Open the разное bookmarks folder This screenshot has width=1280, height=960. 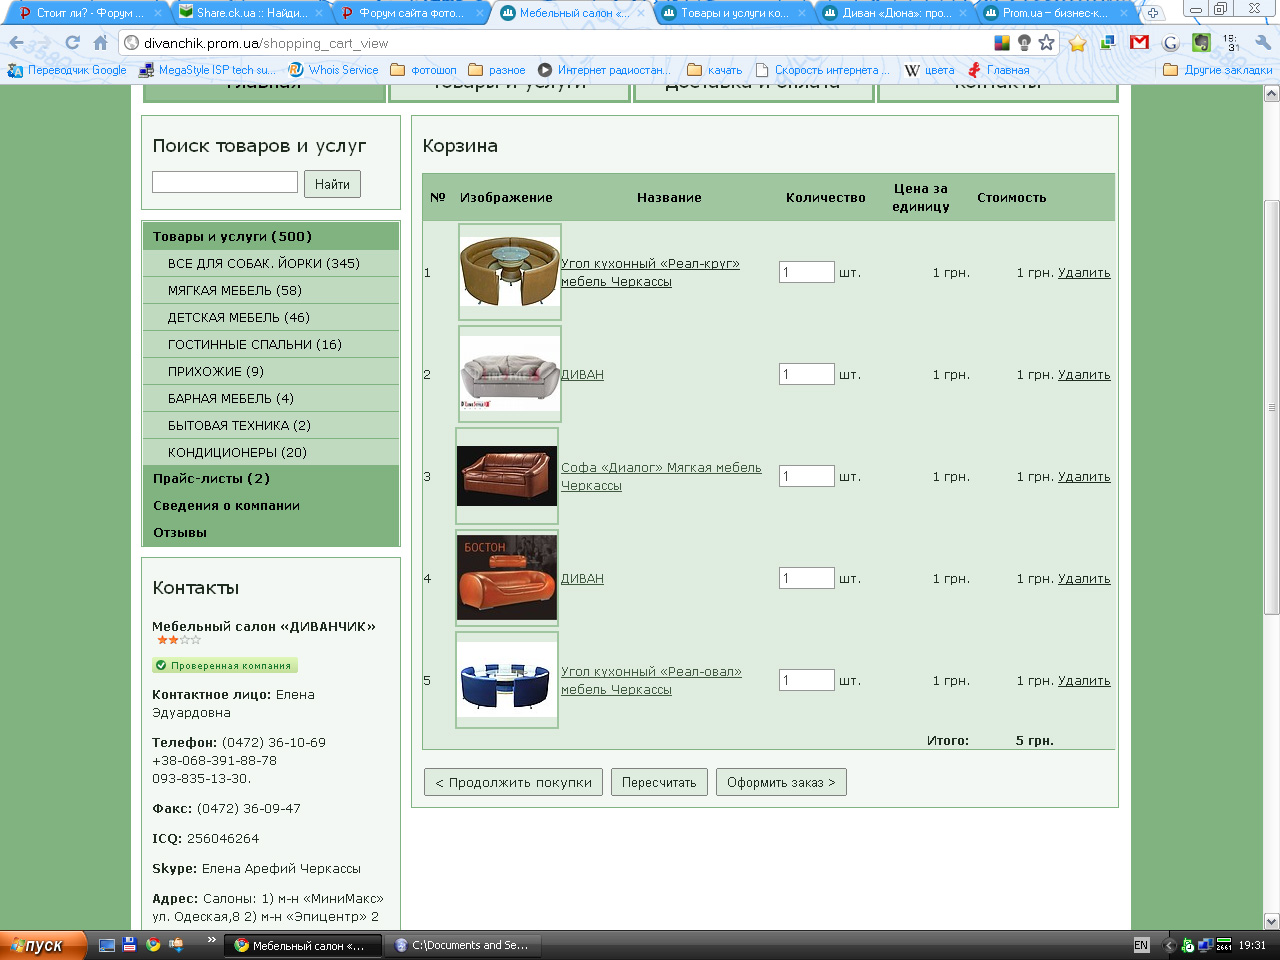click(497, 70)
